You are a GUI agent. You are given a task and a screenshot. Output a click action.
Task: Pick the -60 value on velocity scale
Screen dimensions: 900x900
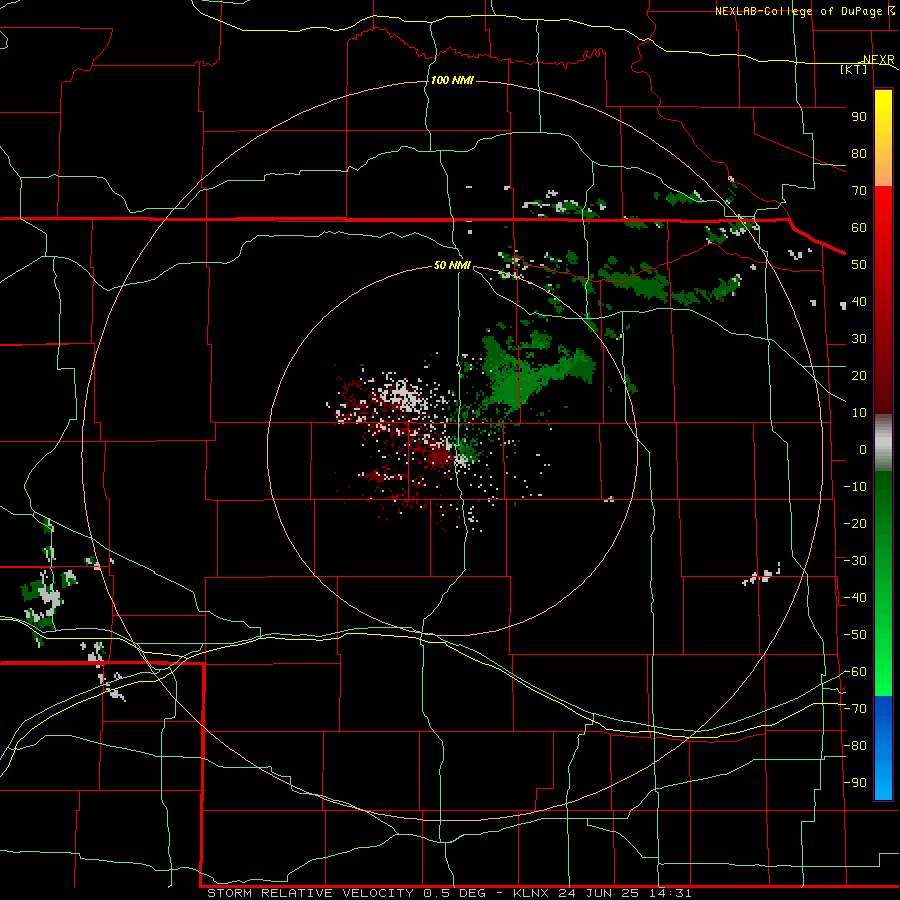[x=855, y=672]
